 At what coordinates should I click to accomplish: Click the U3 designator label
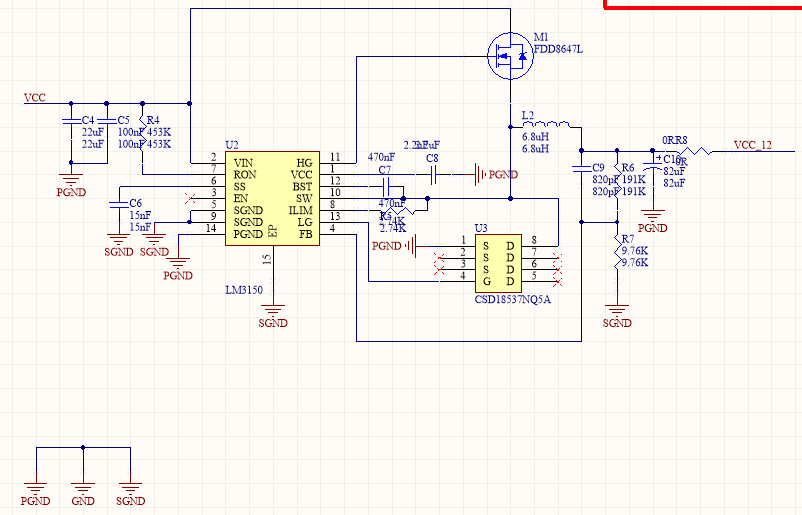pos(481,228)
